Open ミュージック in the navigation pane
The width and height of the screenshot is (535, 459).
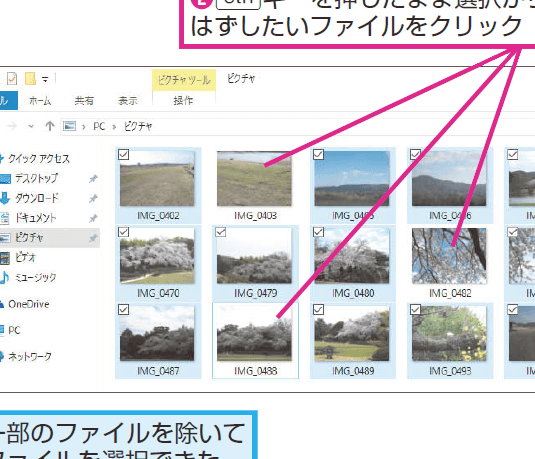[35, 277]
